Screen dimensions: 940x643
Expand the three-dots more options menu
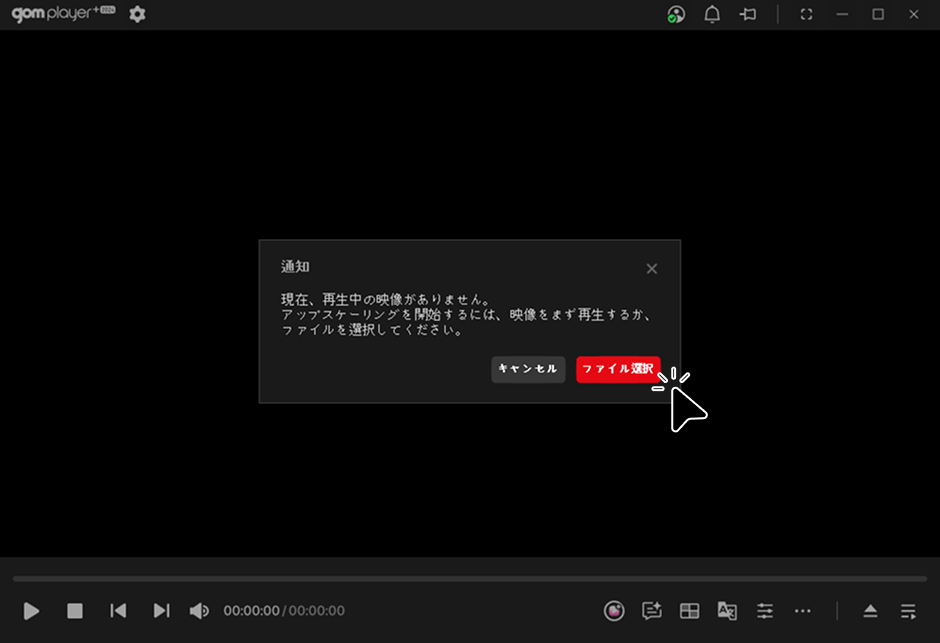[x=802, y=610]
